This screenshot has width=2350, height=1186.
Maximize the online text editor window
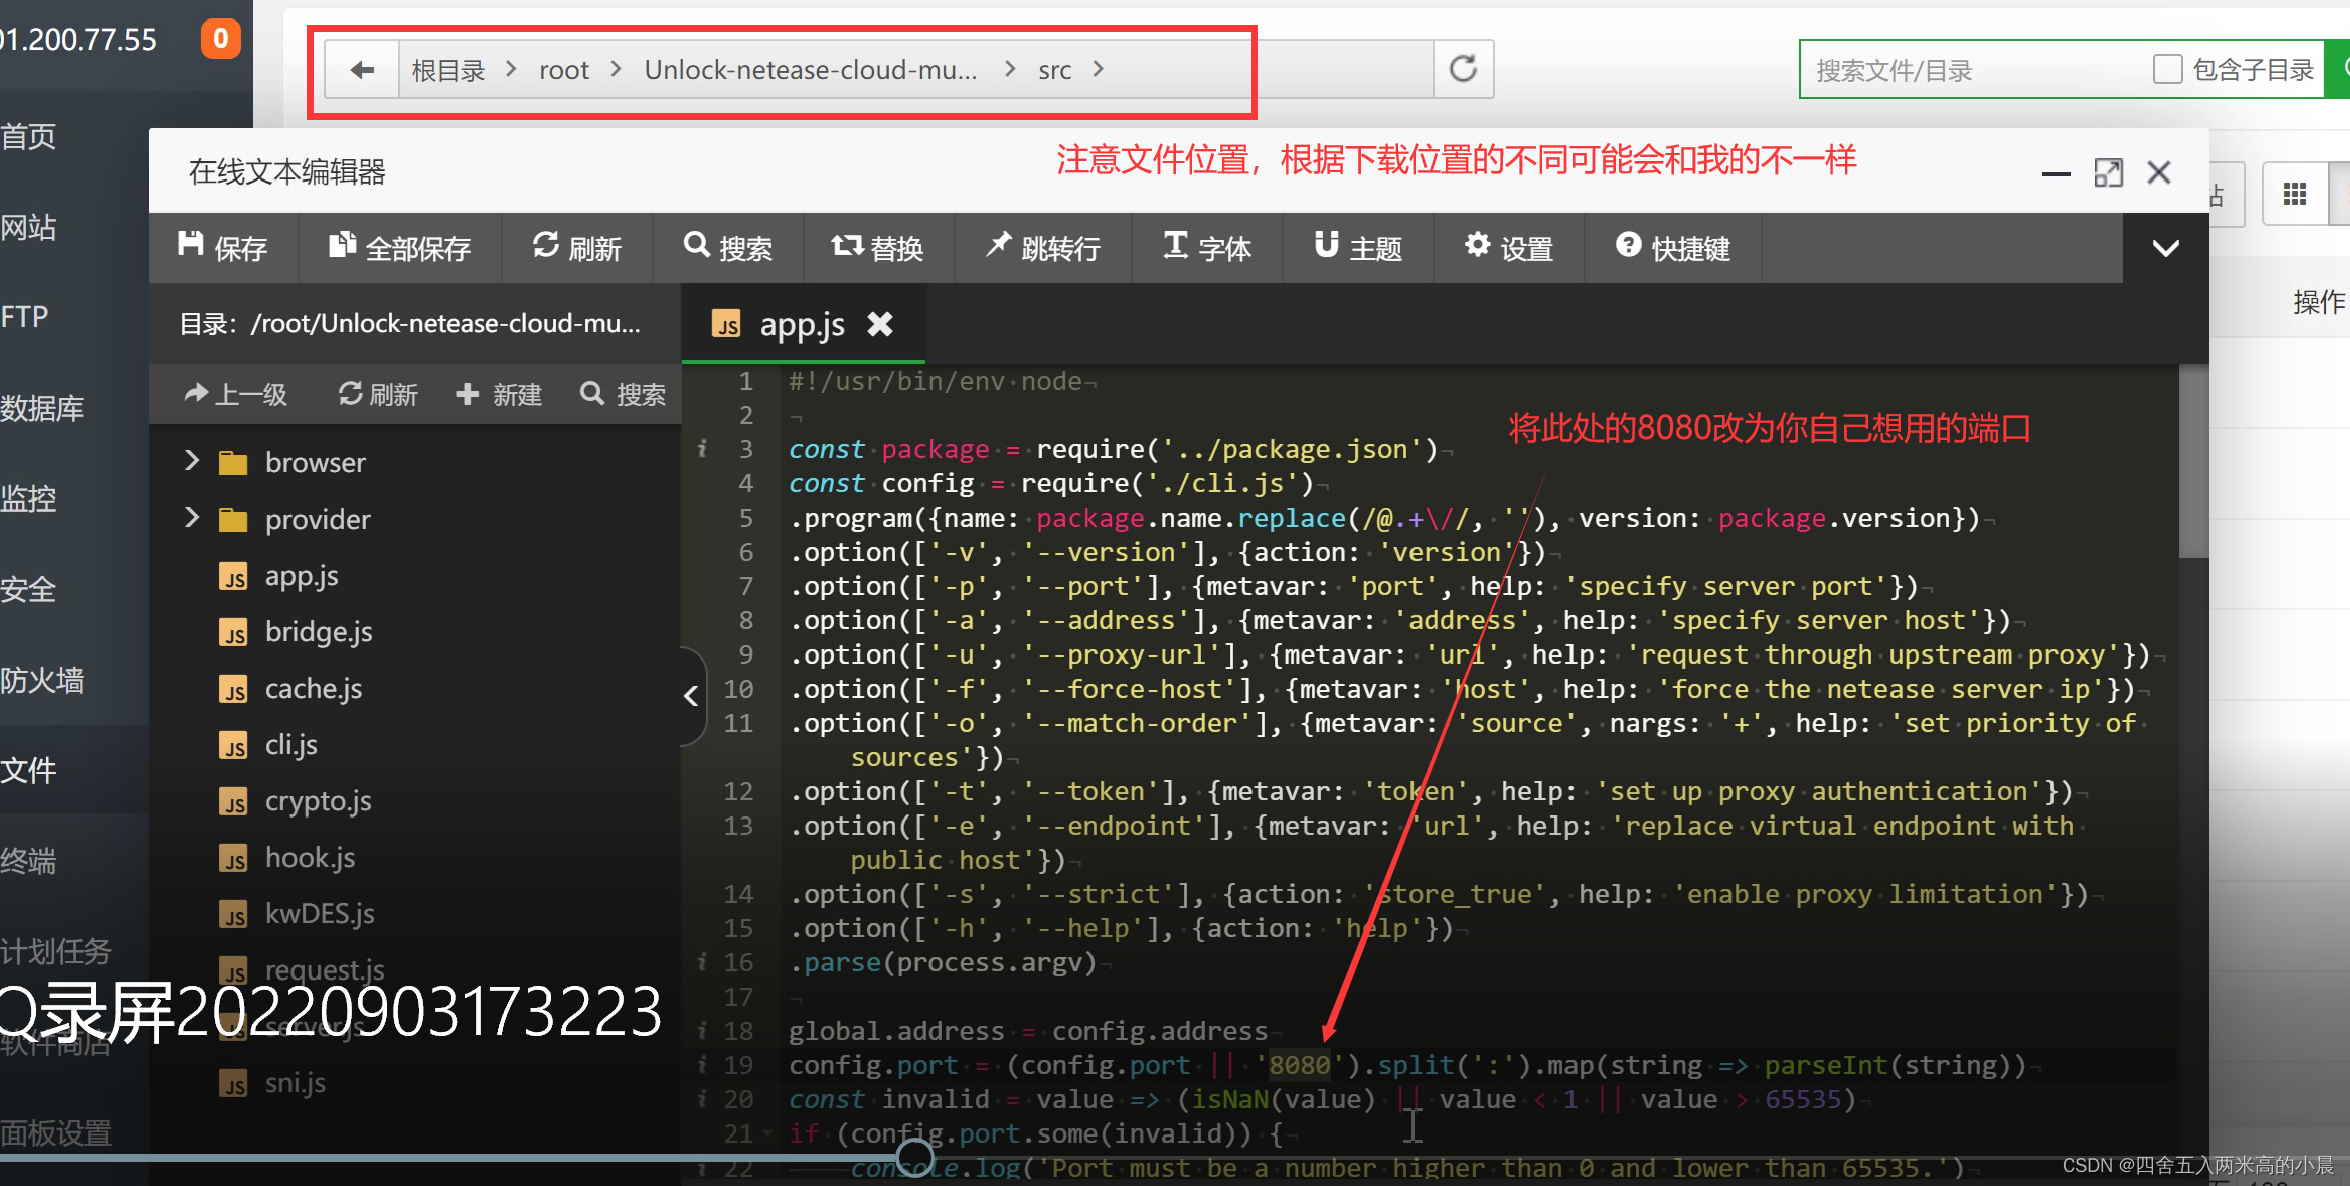click(x=2108, y=173)
